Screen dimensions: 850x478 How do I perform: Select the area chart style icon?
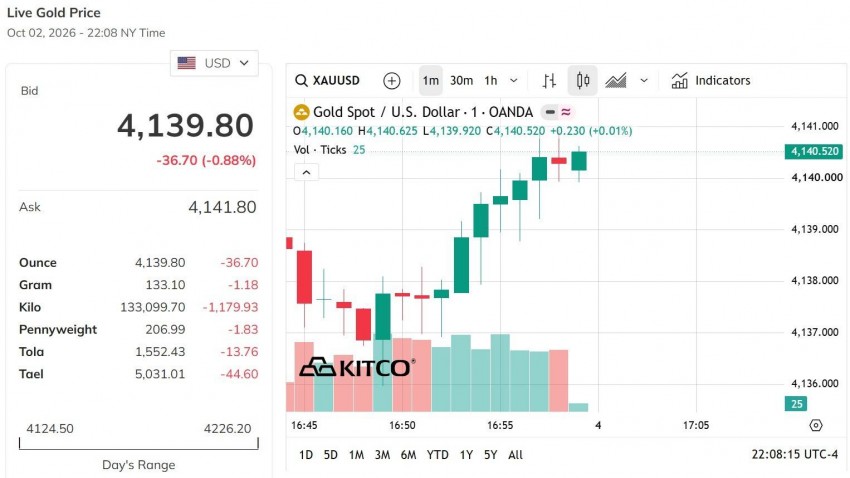click(616, 81)
